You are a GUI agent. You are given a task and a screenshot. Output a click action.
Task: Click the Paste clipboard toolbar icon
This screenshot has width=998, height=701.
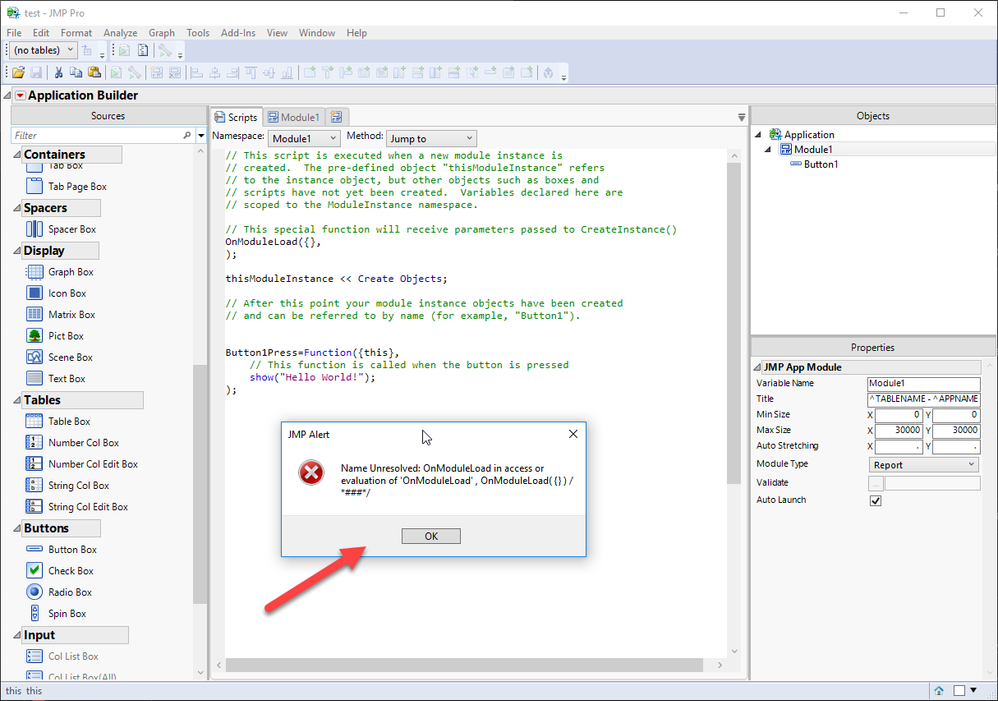(x=94, y=73)
